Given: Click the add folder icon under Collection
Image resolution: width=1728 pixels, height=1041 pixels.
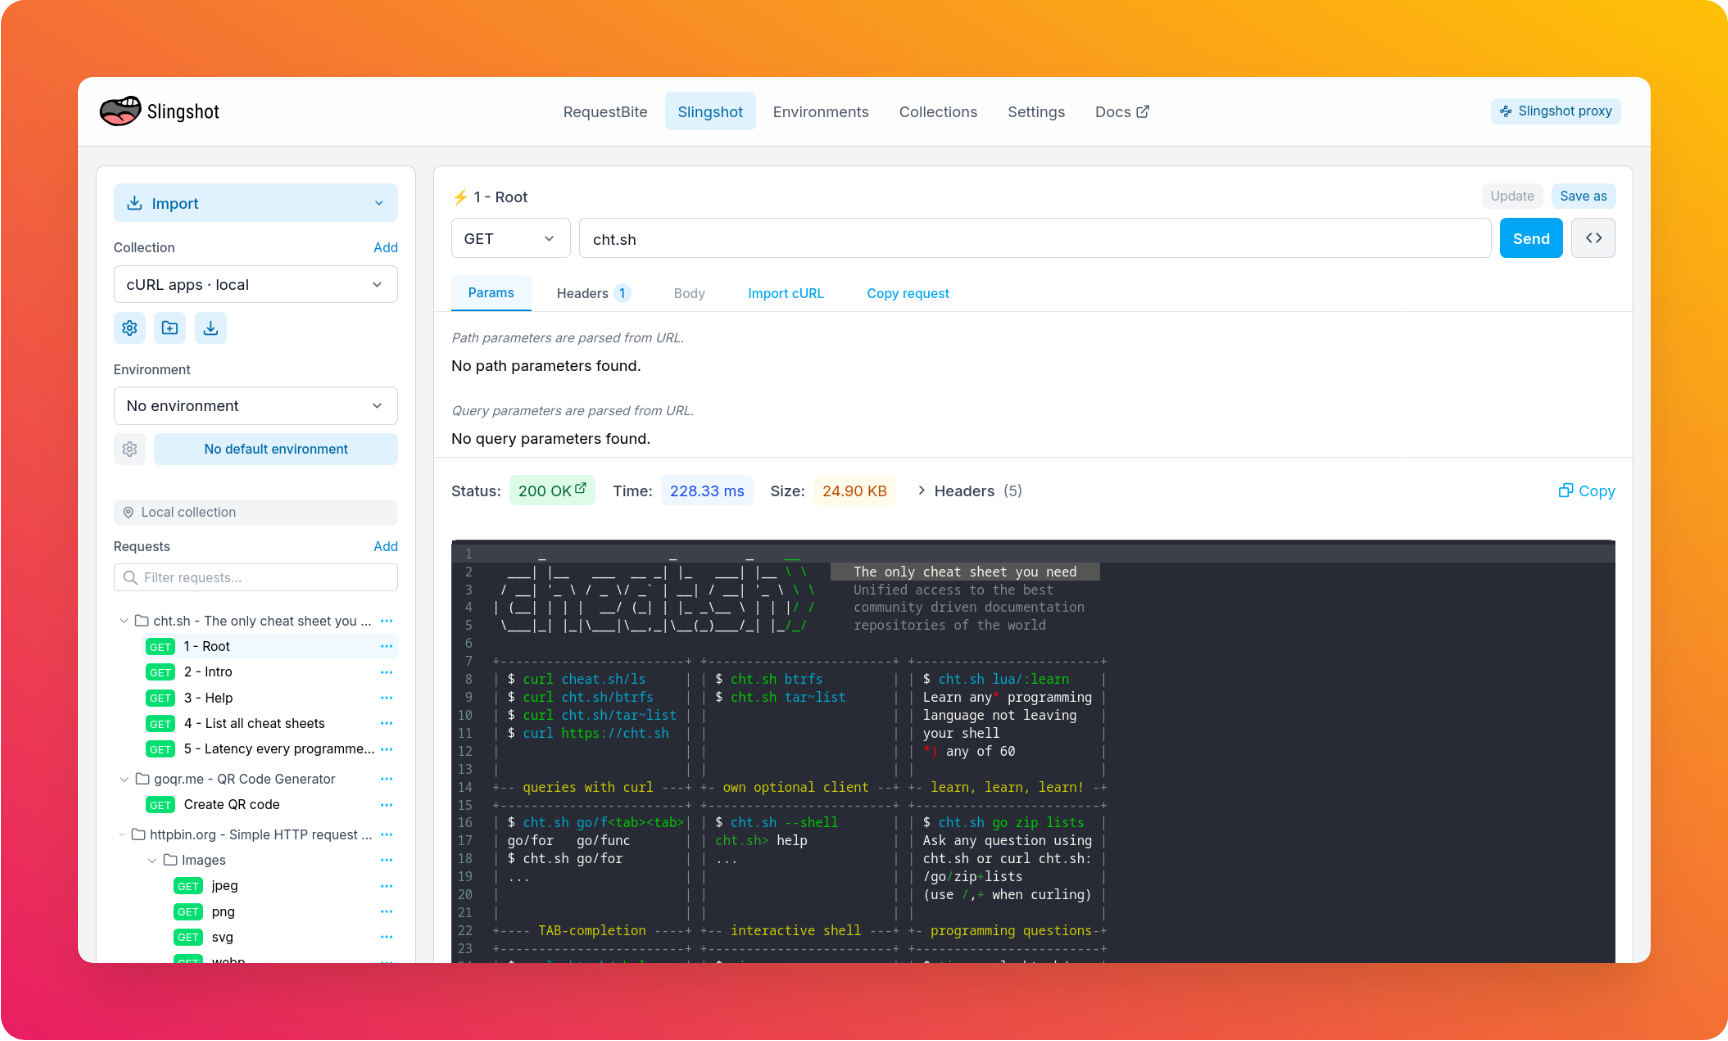Looking at the screenshot, I should click(x=170, y=328).
